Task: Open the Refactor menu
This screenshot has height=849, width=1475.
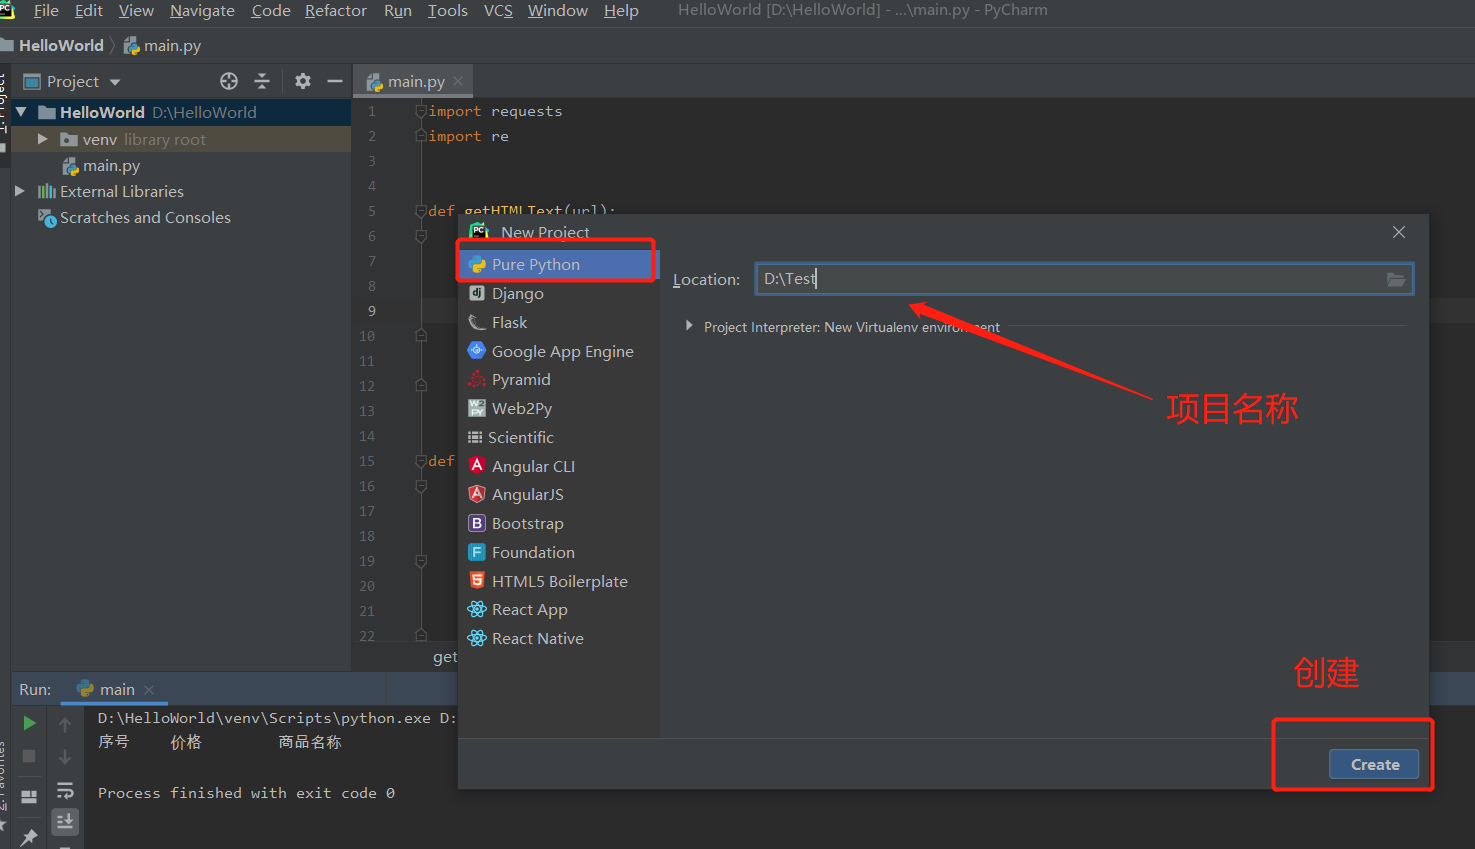Action: coord(335,11)
